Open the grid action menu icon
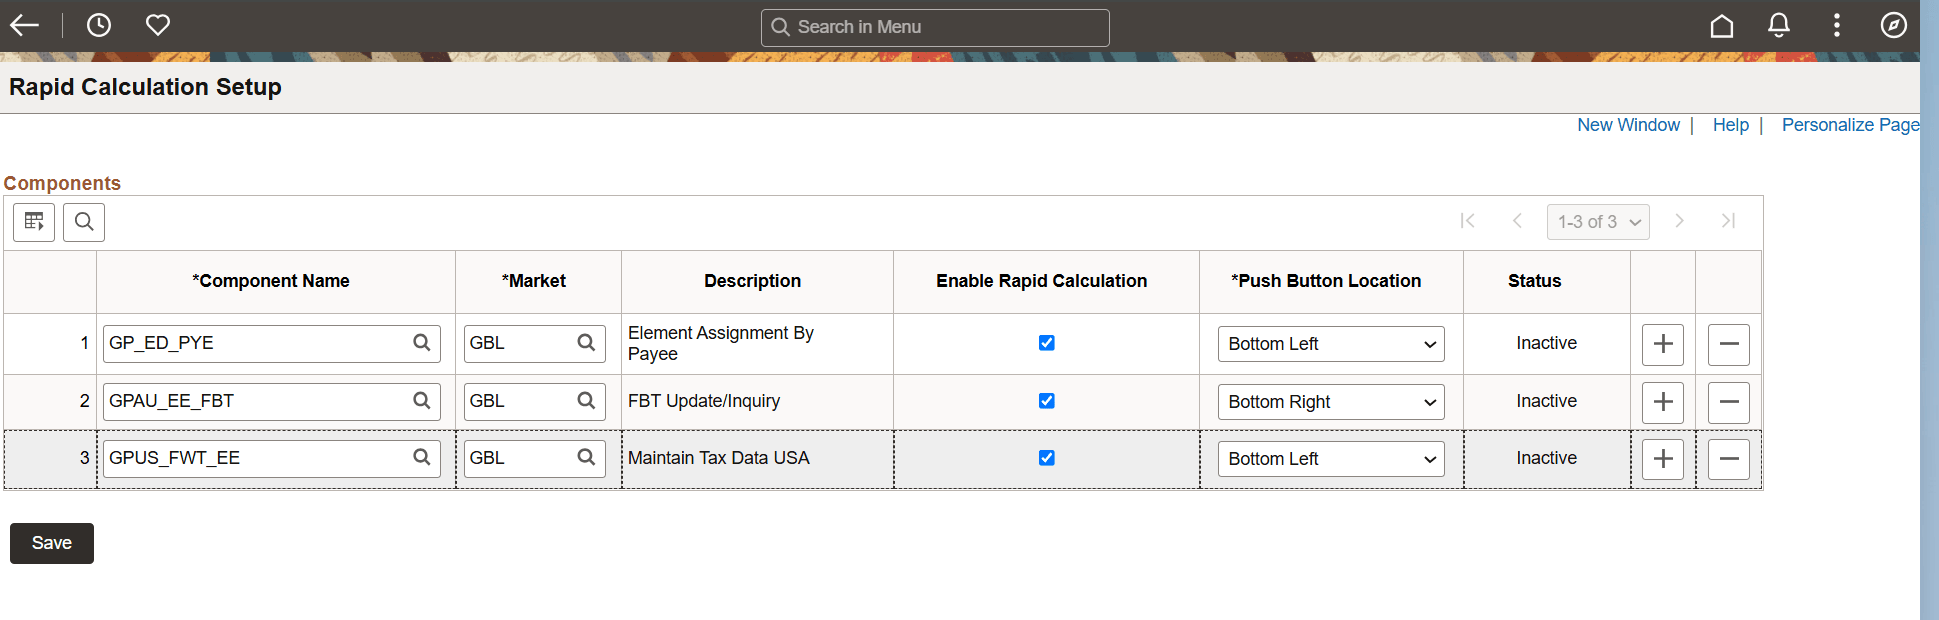The image size is (1939, 620). (34, 221)
